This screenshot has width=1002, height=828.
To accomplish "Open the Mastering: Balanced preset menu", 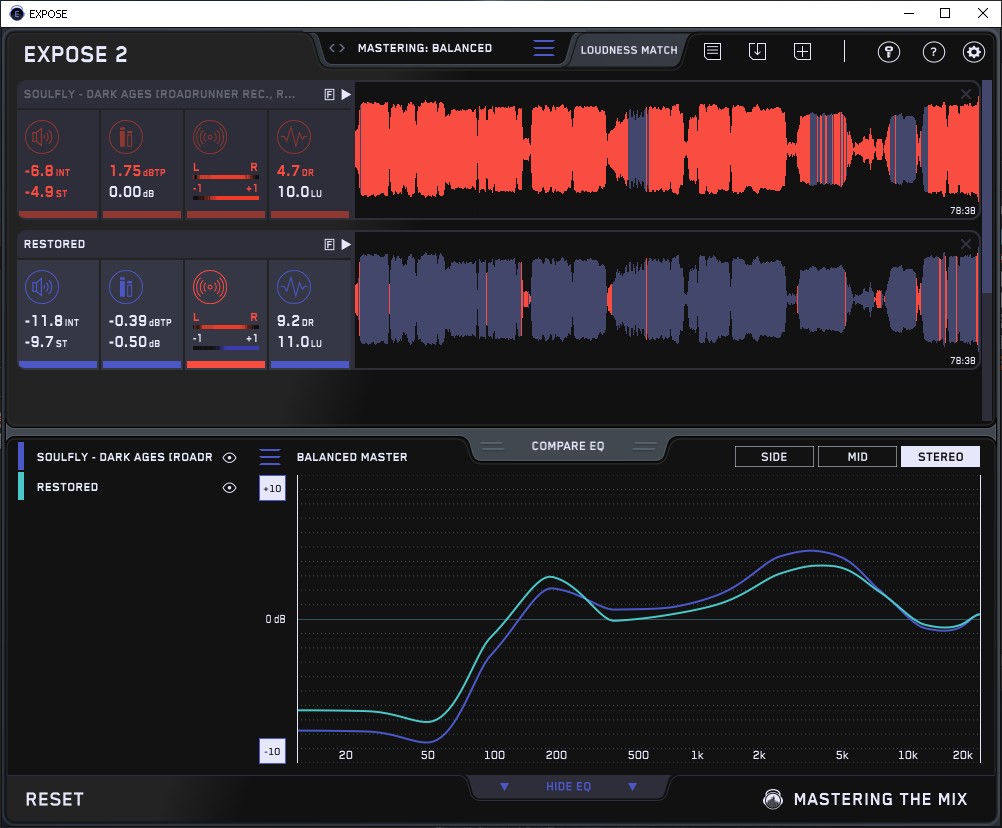I will pyautogui.click(x=544, y=48).
